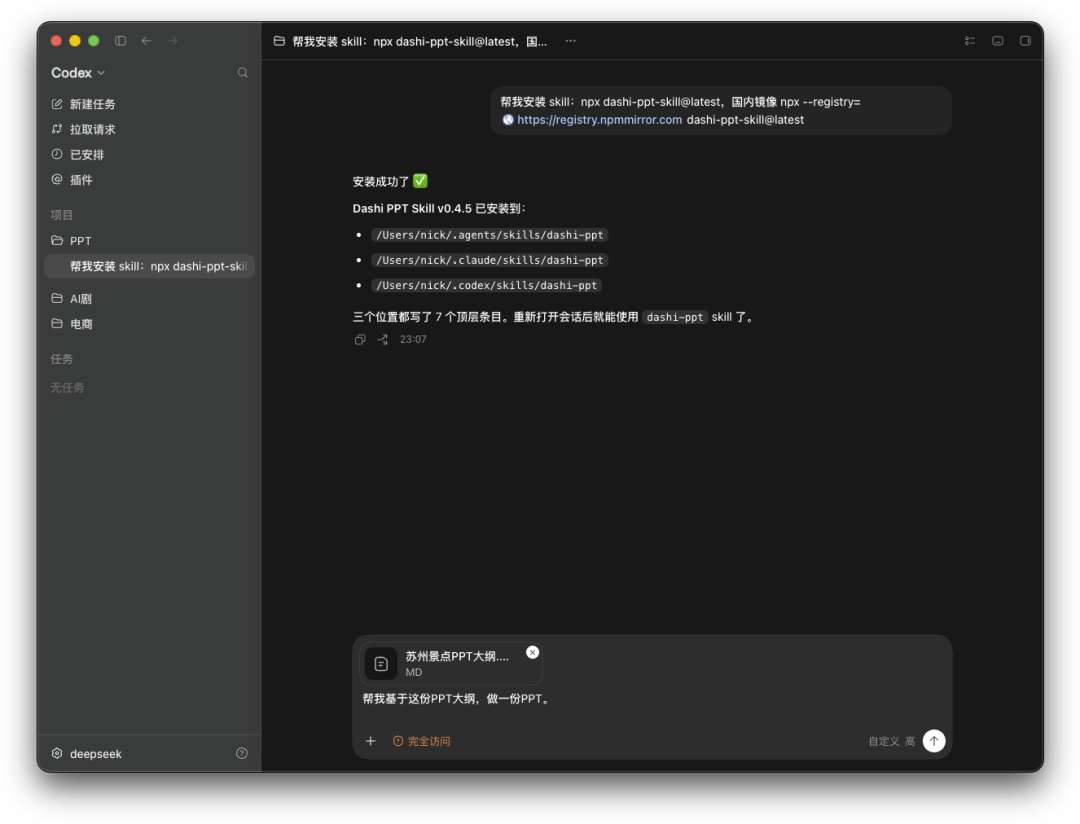Open the task list icon in top right
1080x824 pixels.
coord(970,41)
